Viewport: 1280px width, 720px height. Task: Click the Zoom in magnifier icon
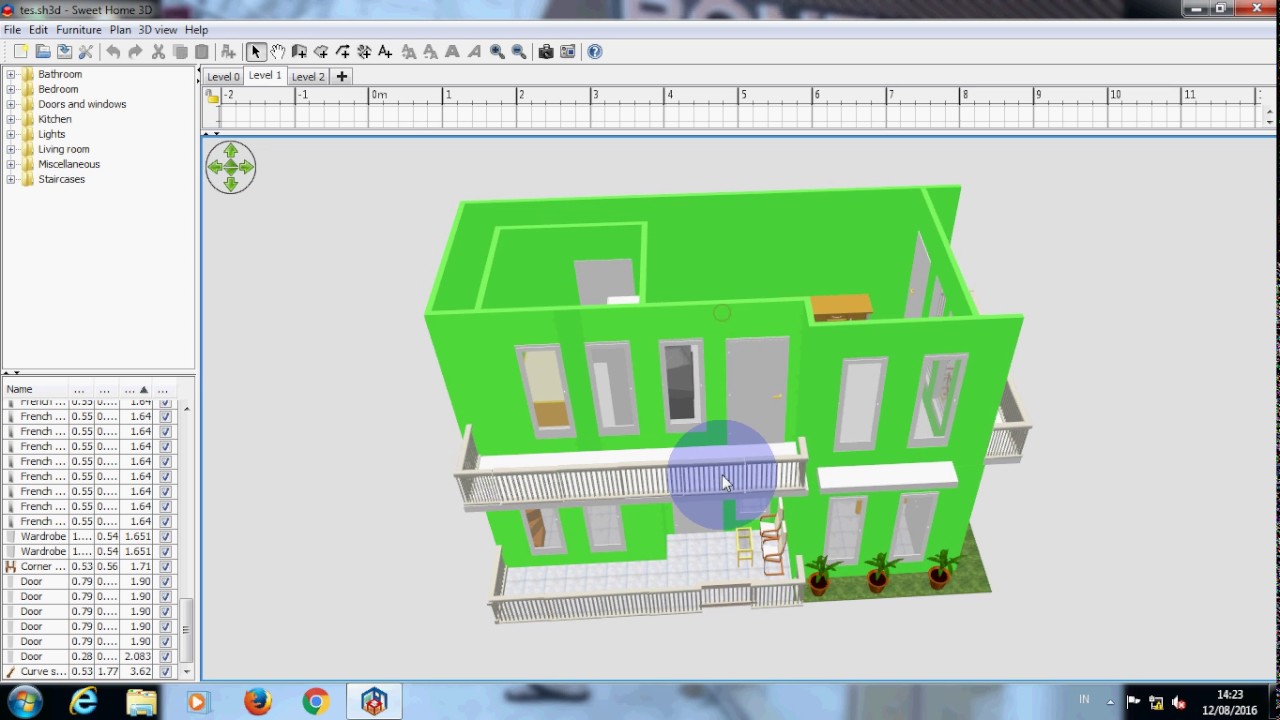(x=497, y=52)
